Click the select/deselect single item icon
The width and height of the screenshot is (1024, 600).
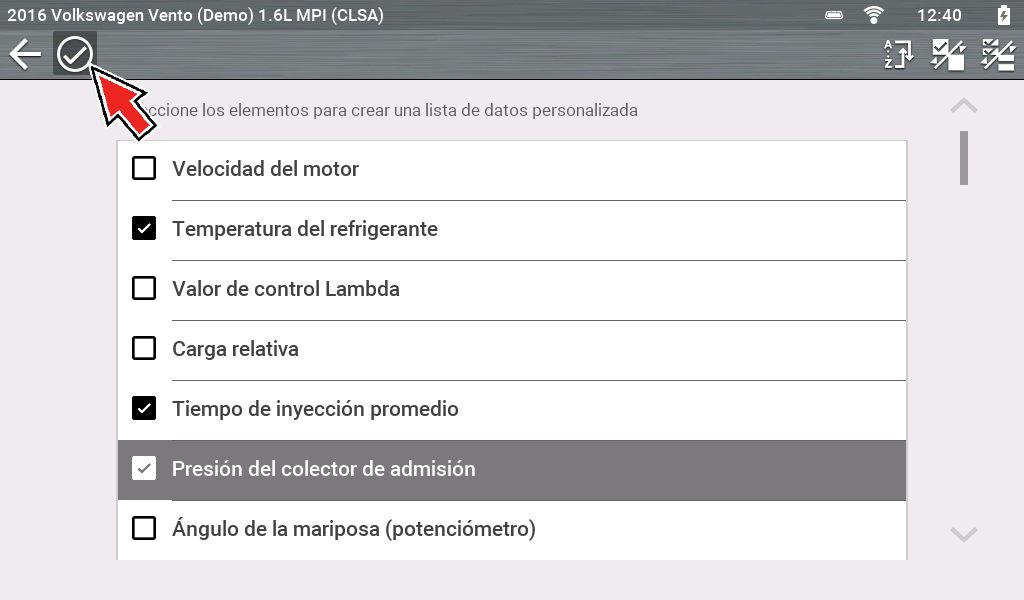point(948,55)
